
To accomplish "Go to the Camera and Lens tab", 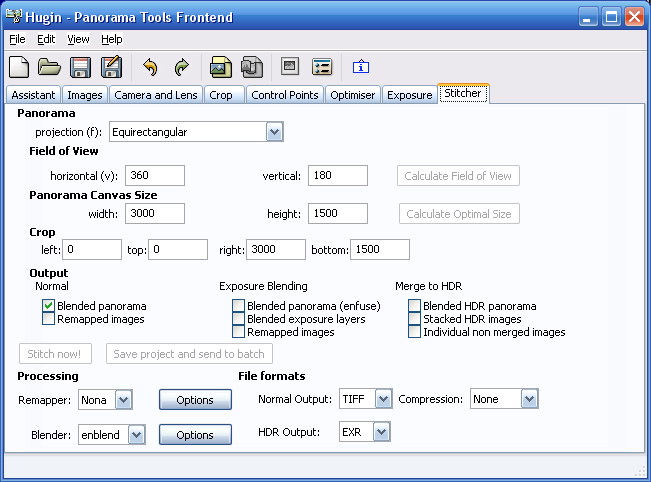I will (x=156, y=95).
